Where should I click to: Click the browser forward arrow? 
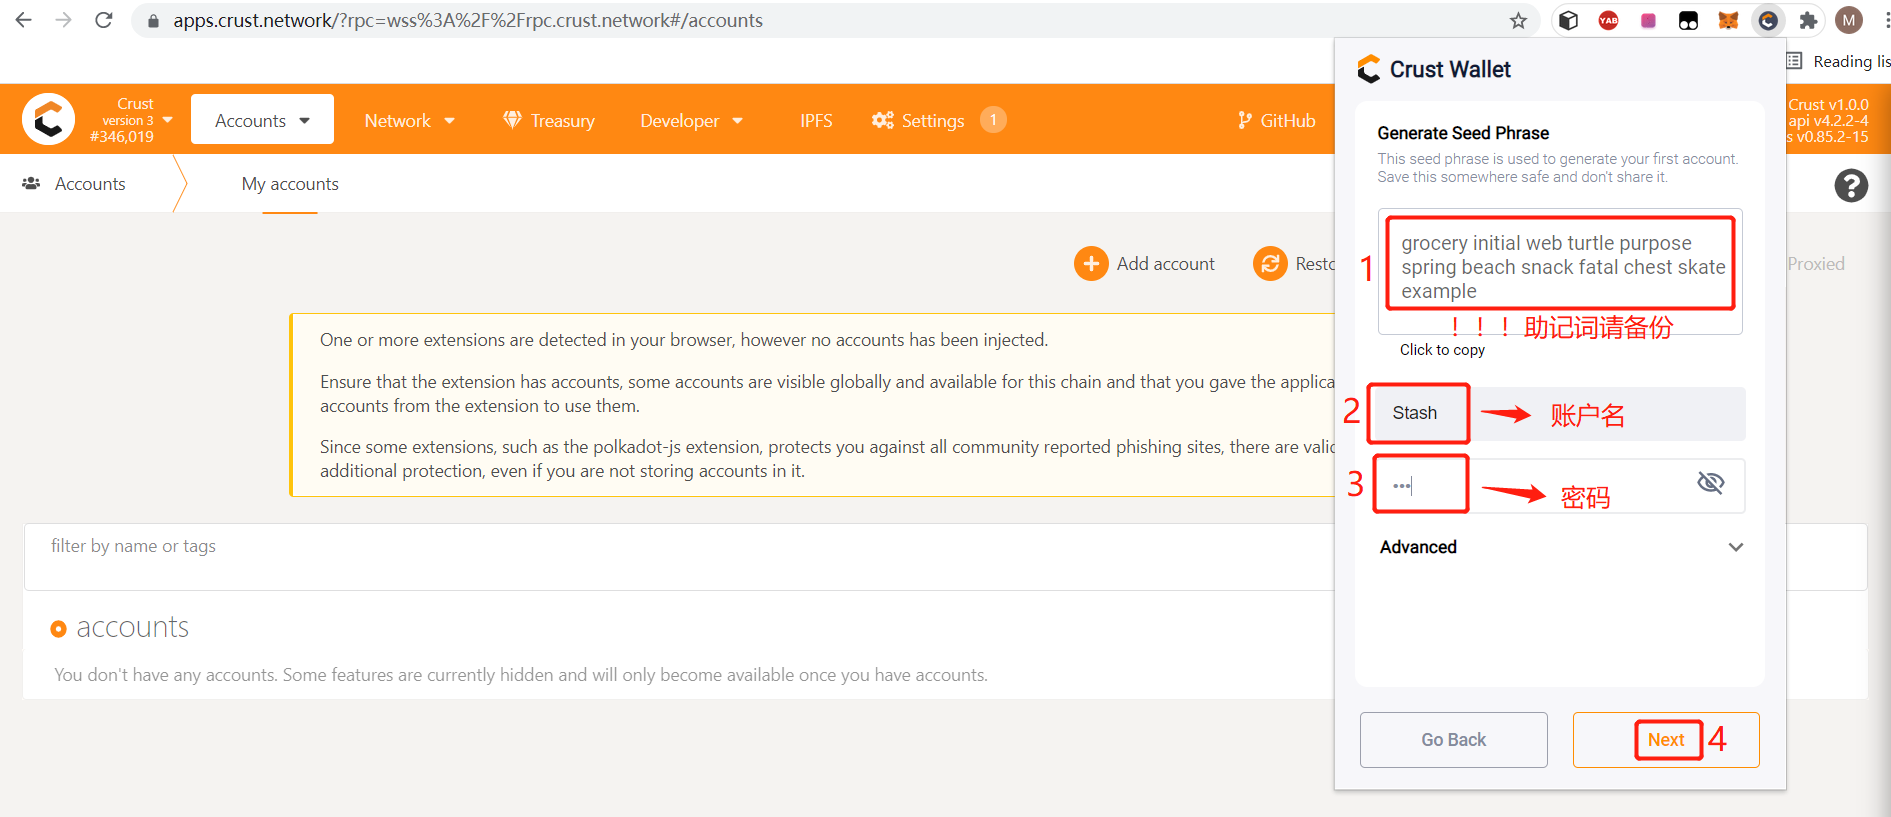pyautogui.click(x=64, y=20)
